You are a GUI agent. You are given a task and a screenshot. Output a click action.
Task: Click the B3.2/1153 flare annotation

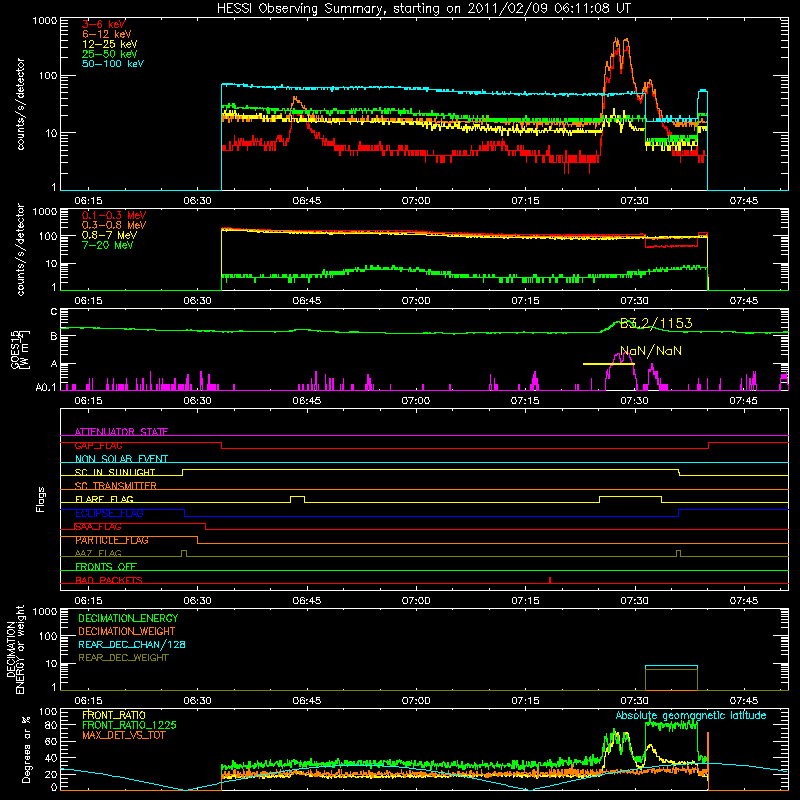coord(656,323)
